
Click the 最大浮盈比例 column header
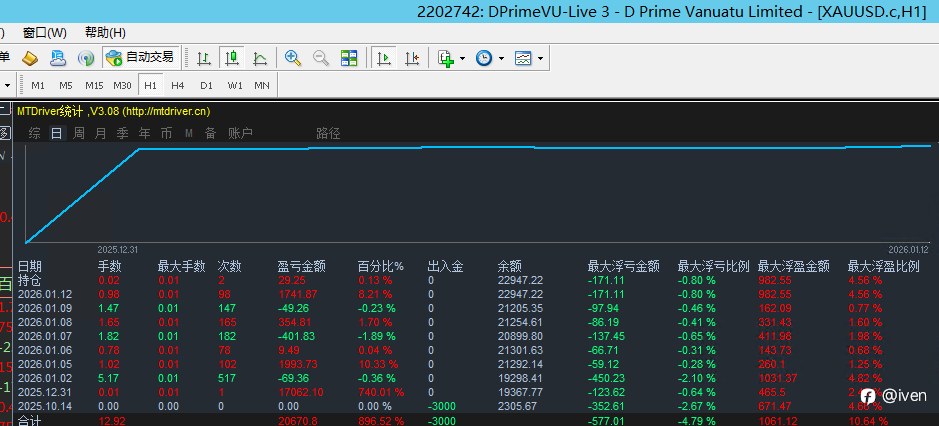tap(884, 267)
